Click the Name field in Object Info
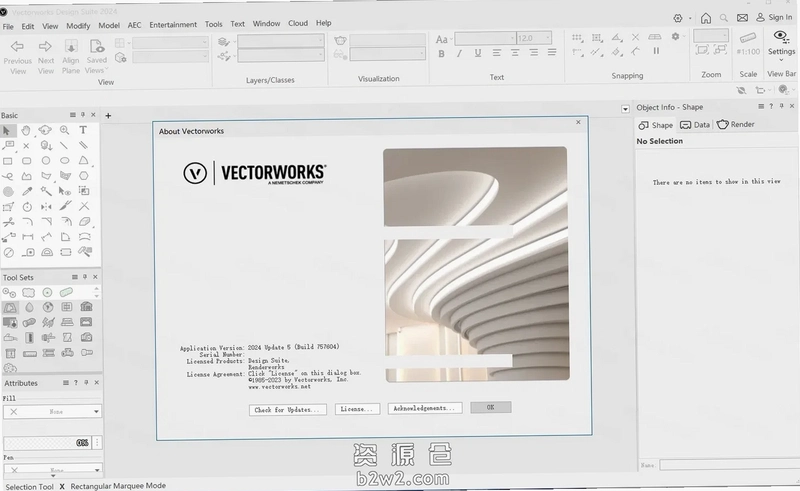 click(x=729, y=465)
